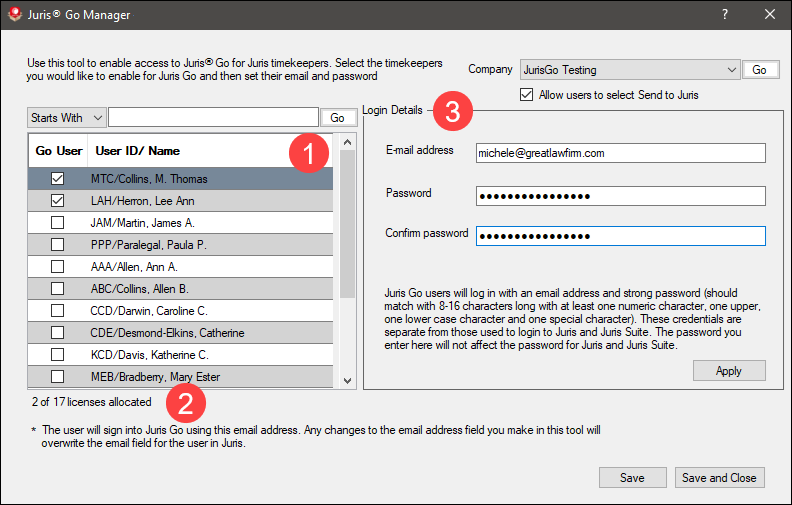Click the timekeeper search text box
792x505 pixels.
pos(213,118)
